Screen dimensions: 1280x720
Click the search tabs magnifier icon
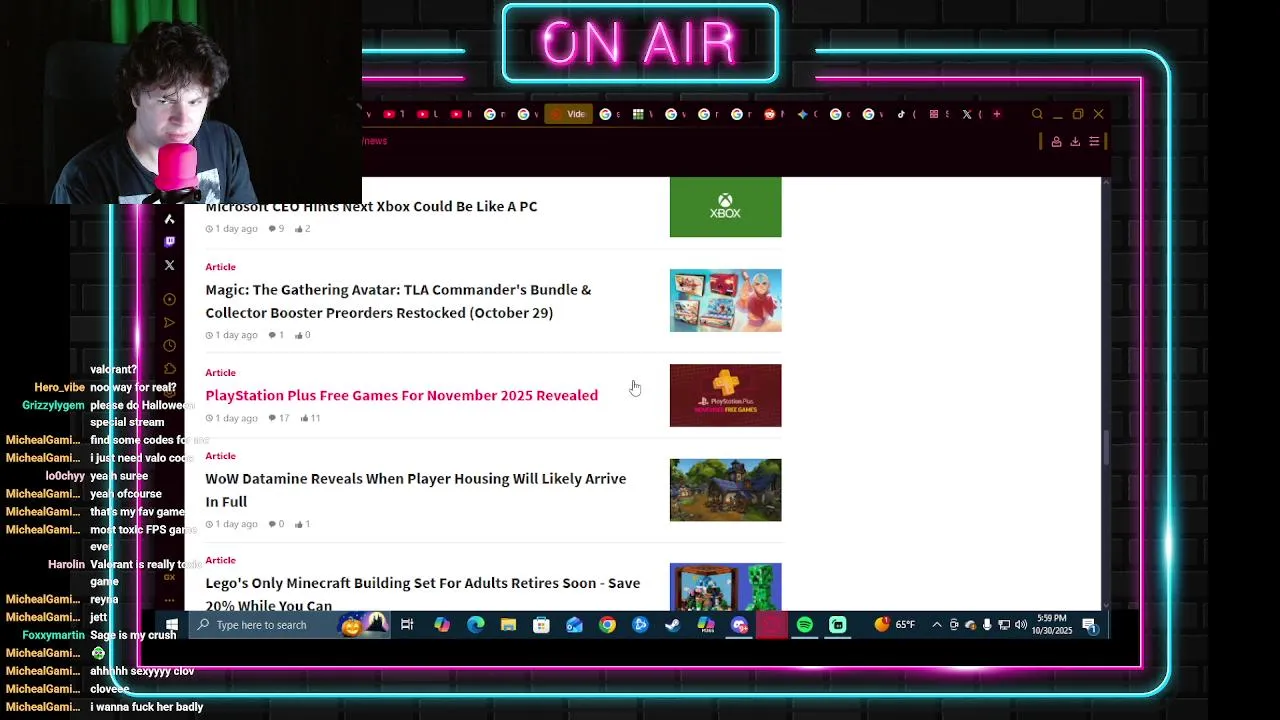[1037, 114]
